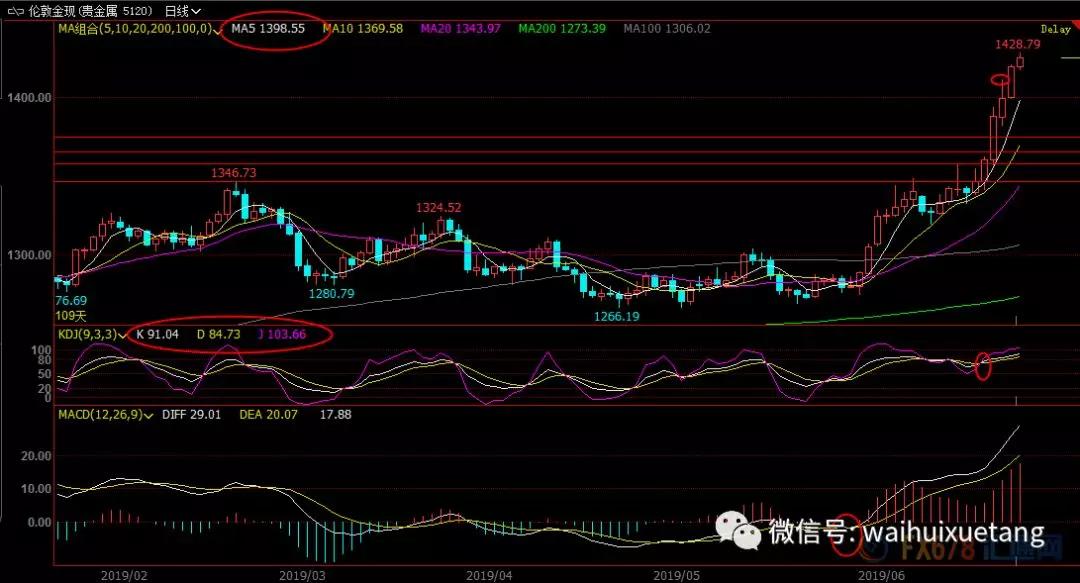Click the 1428.79 high price label
The image size is (1080, 583).
[x=1024, y=45]
